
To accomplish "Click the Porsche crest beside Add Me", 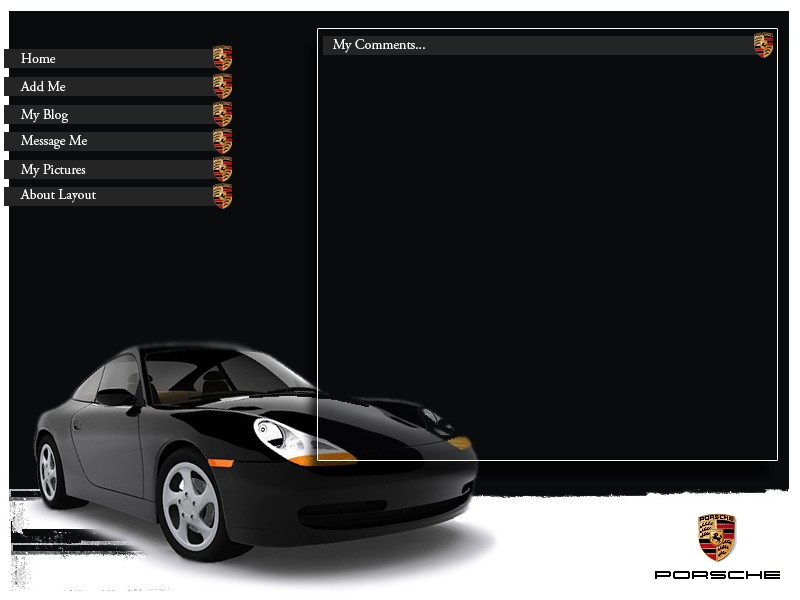I will tap(222, 86).
